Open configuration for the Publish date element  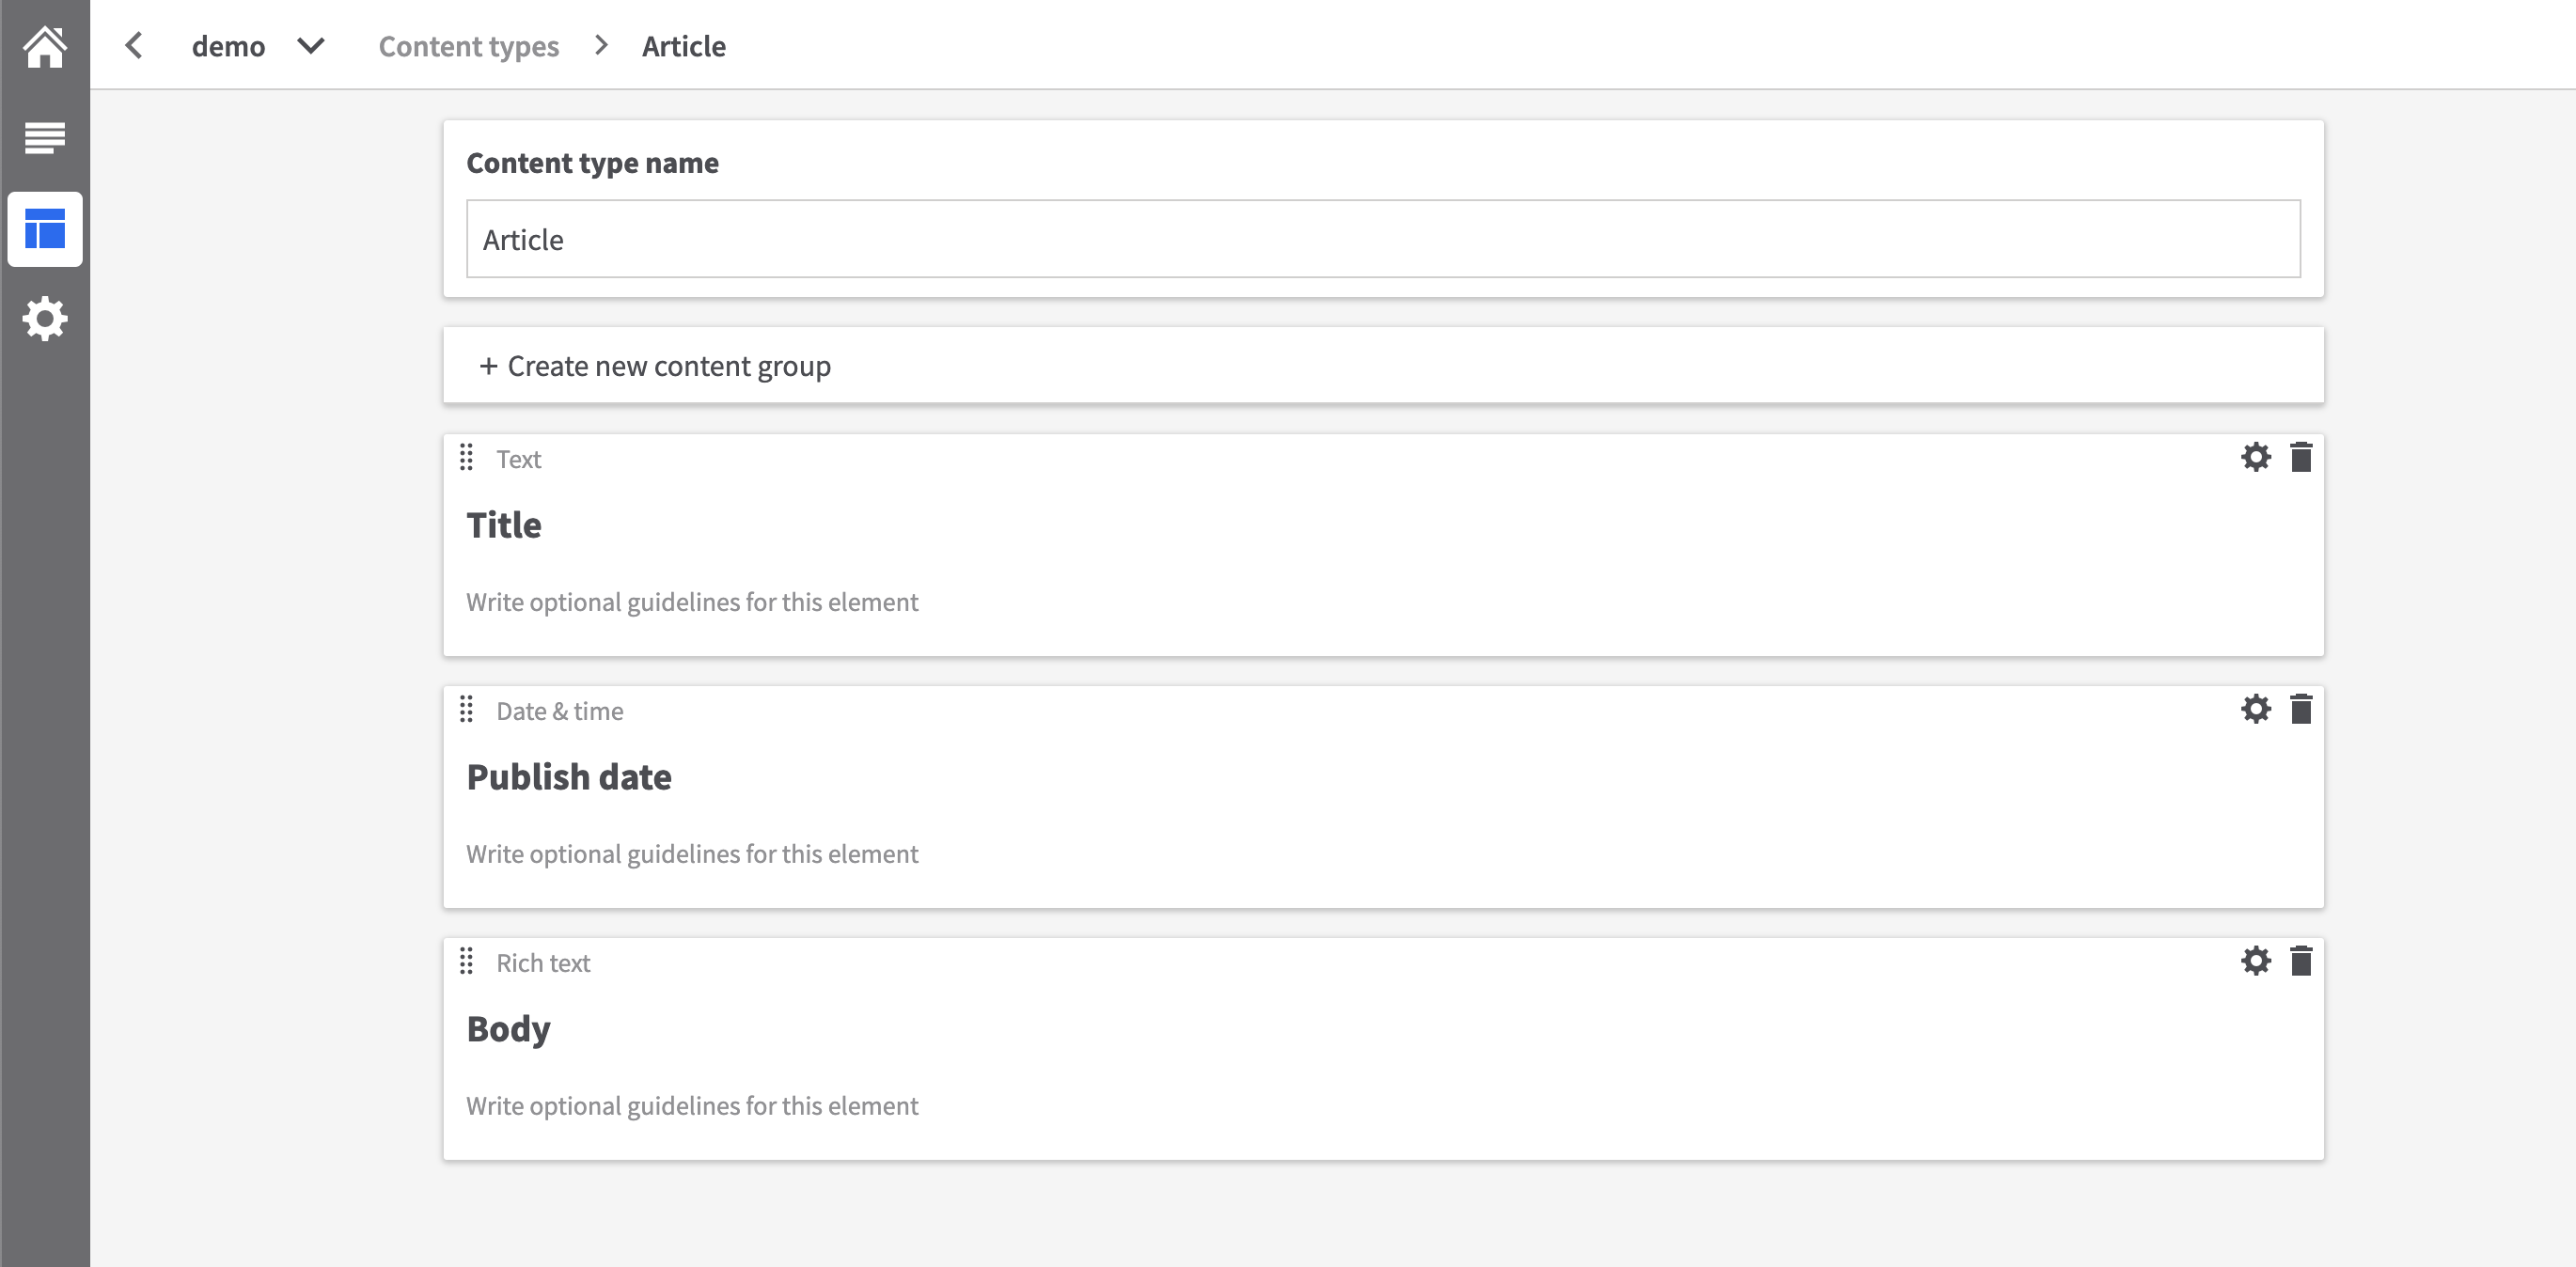point(2256,709)
